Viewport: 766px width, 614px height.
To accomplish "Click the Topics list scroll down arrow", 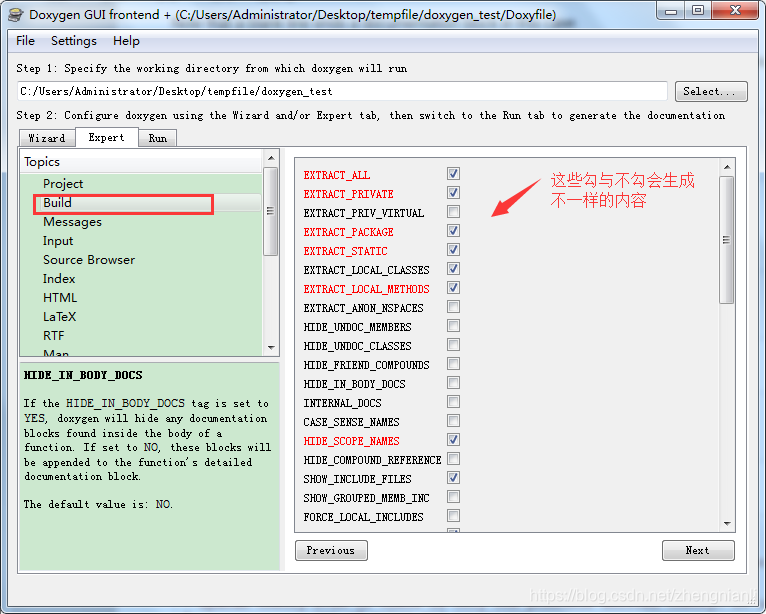I will 271,348.
